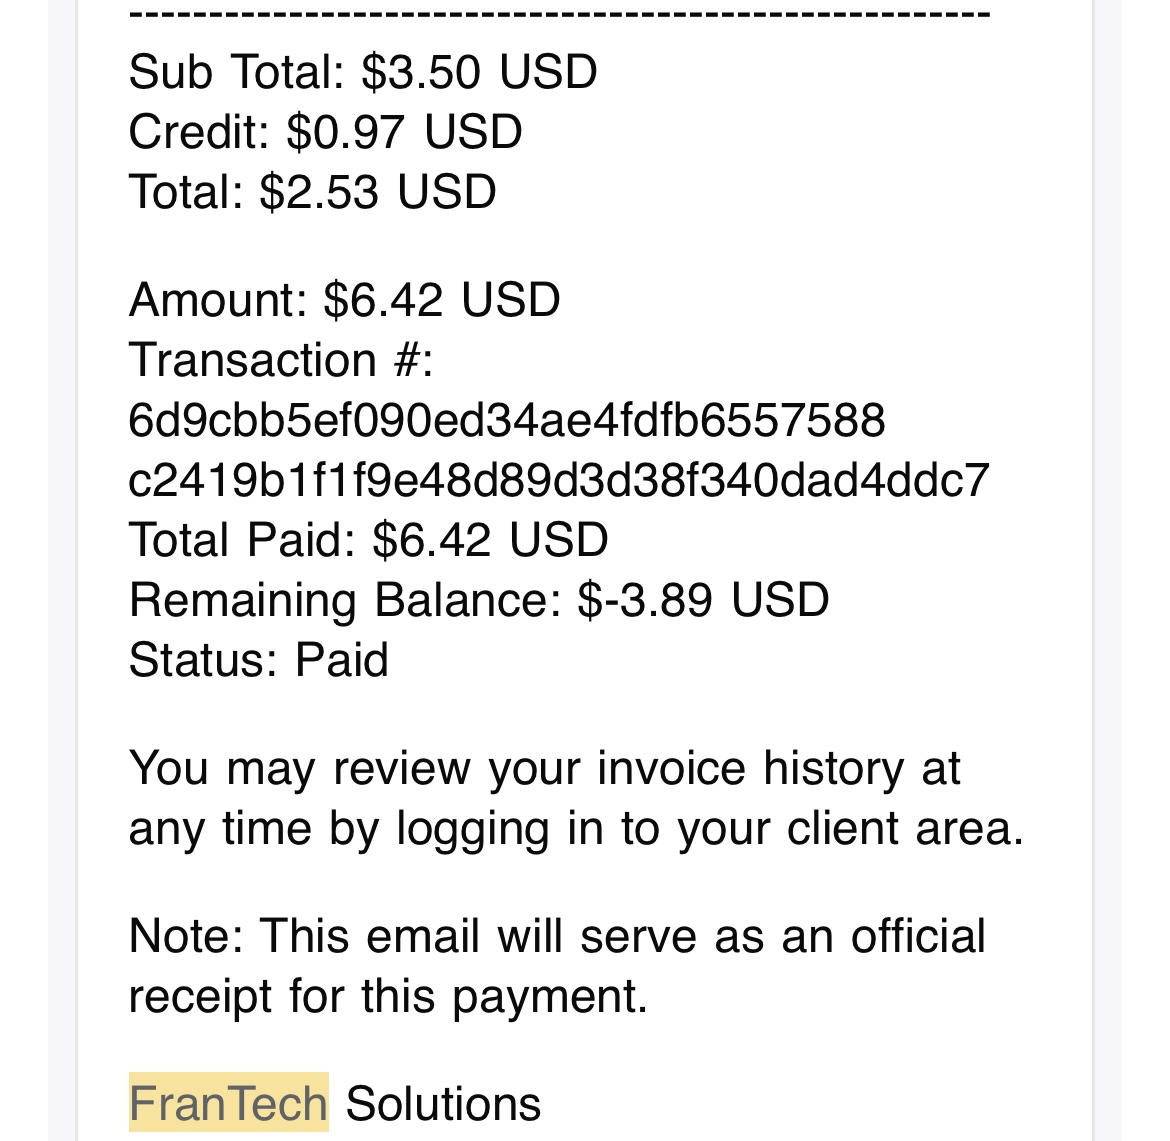1170x1141 pixels.
Task: Click the dashed separator line above Sub Total
Action: click(x=559, y=15)
